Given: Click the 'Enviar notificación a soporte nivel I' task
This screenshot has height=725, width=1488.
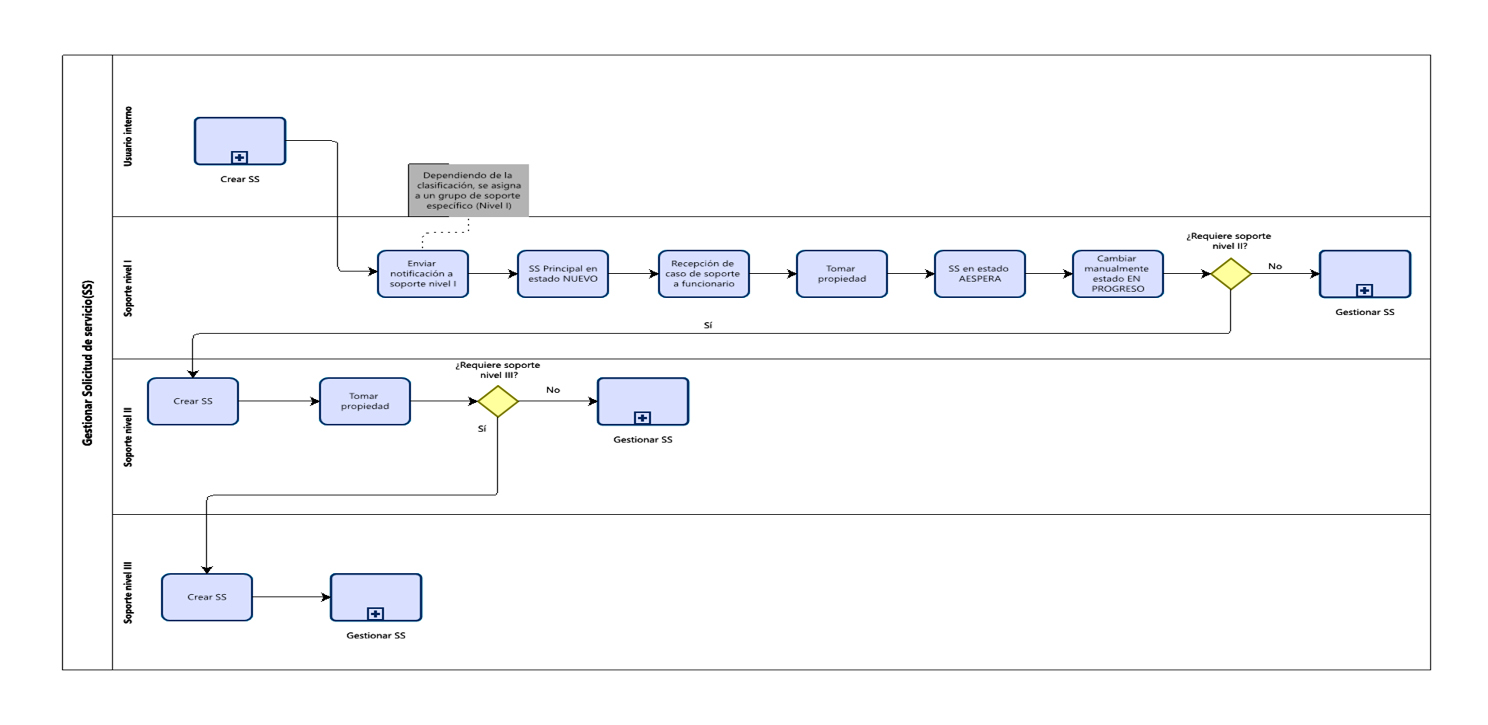Looking at the screenshot, I should (x=422, y=273).
